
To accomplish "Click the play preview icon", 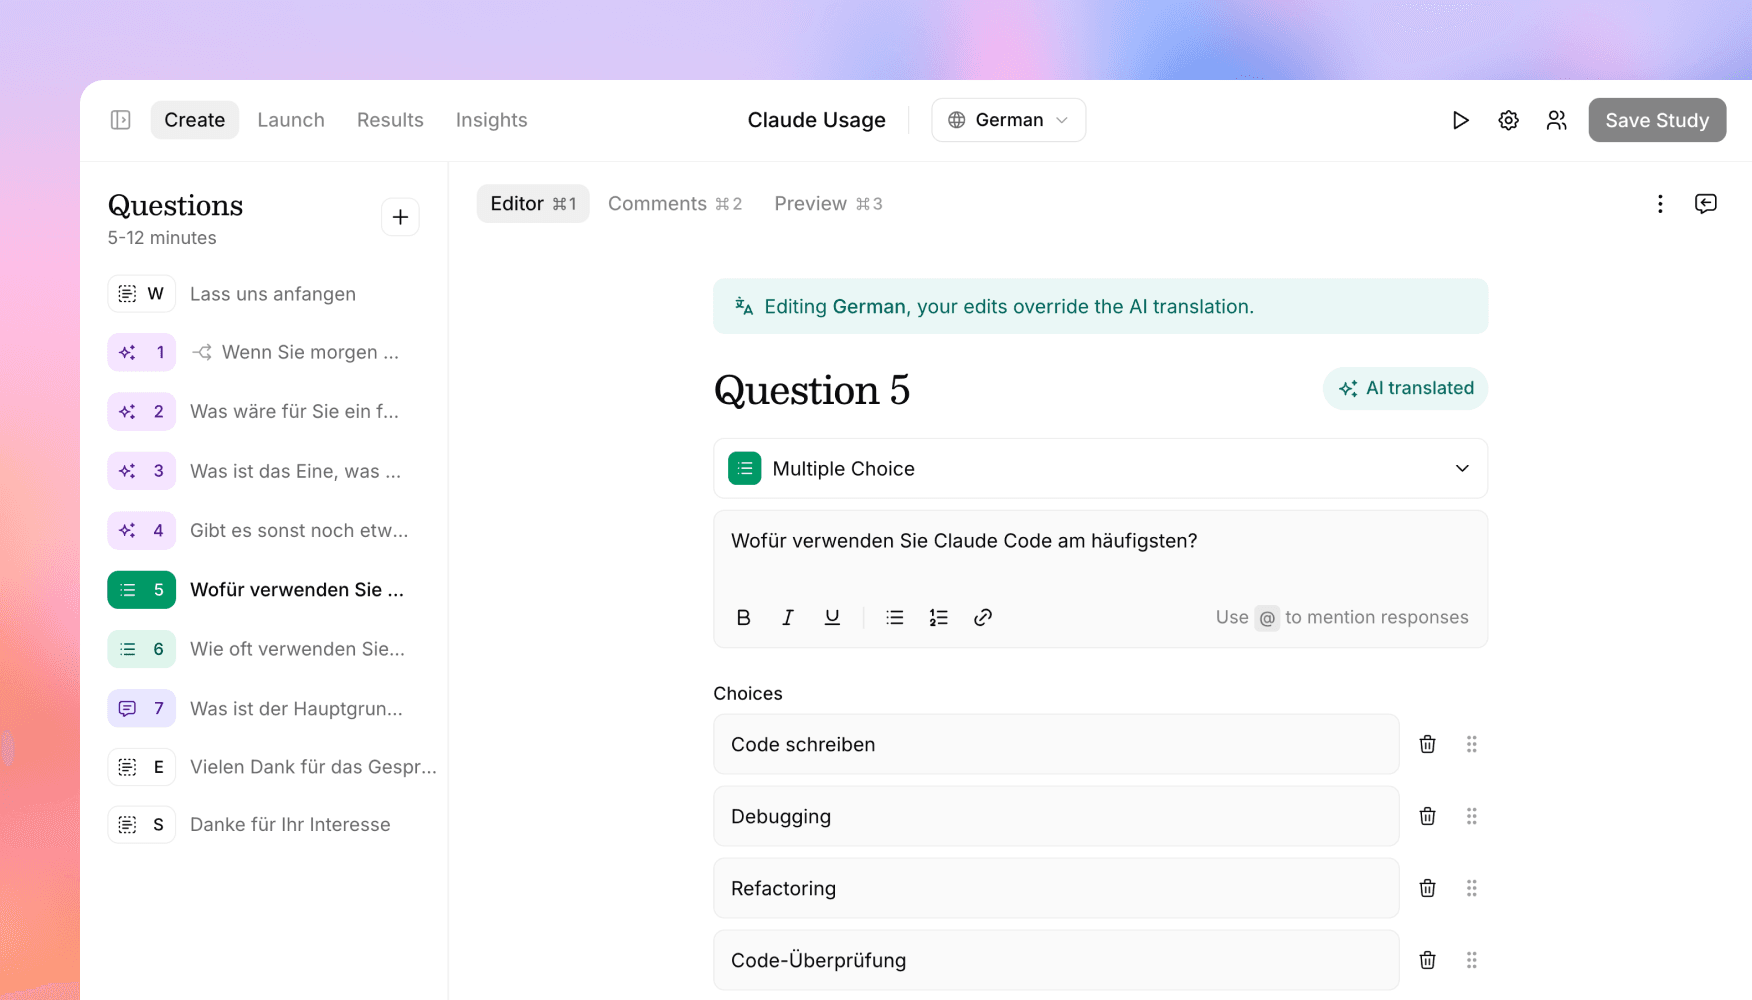I will click(x=1460, y=120).
